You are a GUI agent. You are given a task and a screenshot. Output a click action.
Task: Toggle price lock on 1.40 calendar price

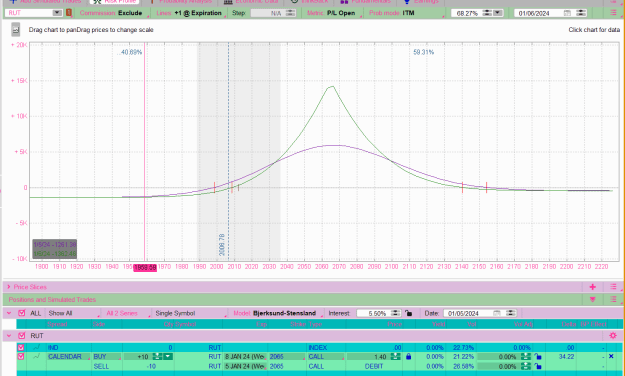[x=409, y=356]
